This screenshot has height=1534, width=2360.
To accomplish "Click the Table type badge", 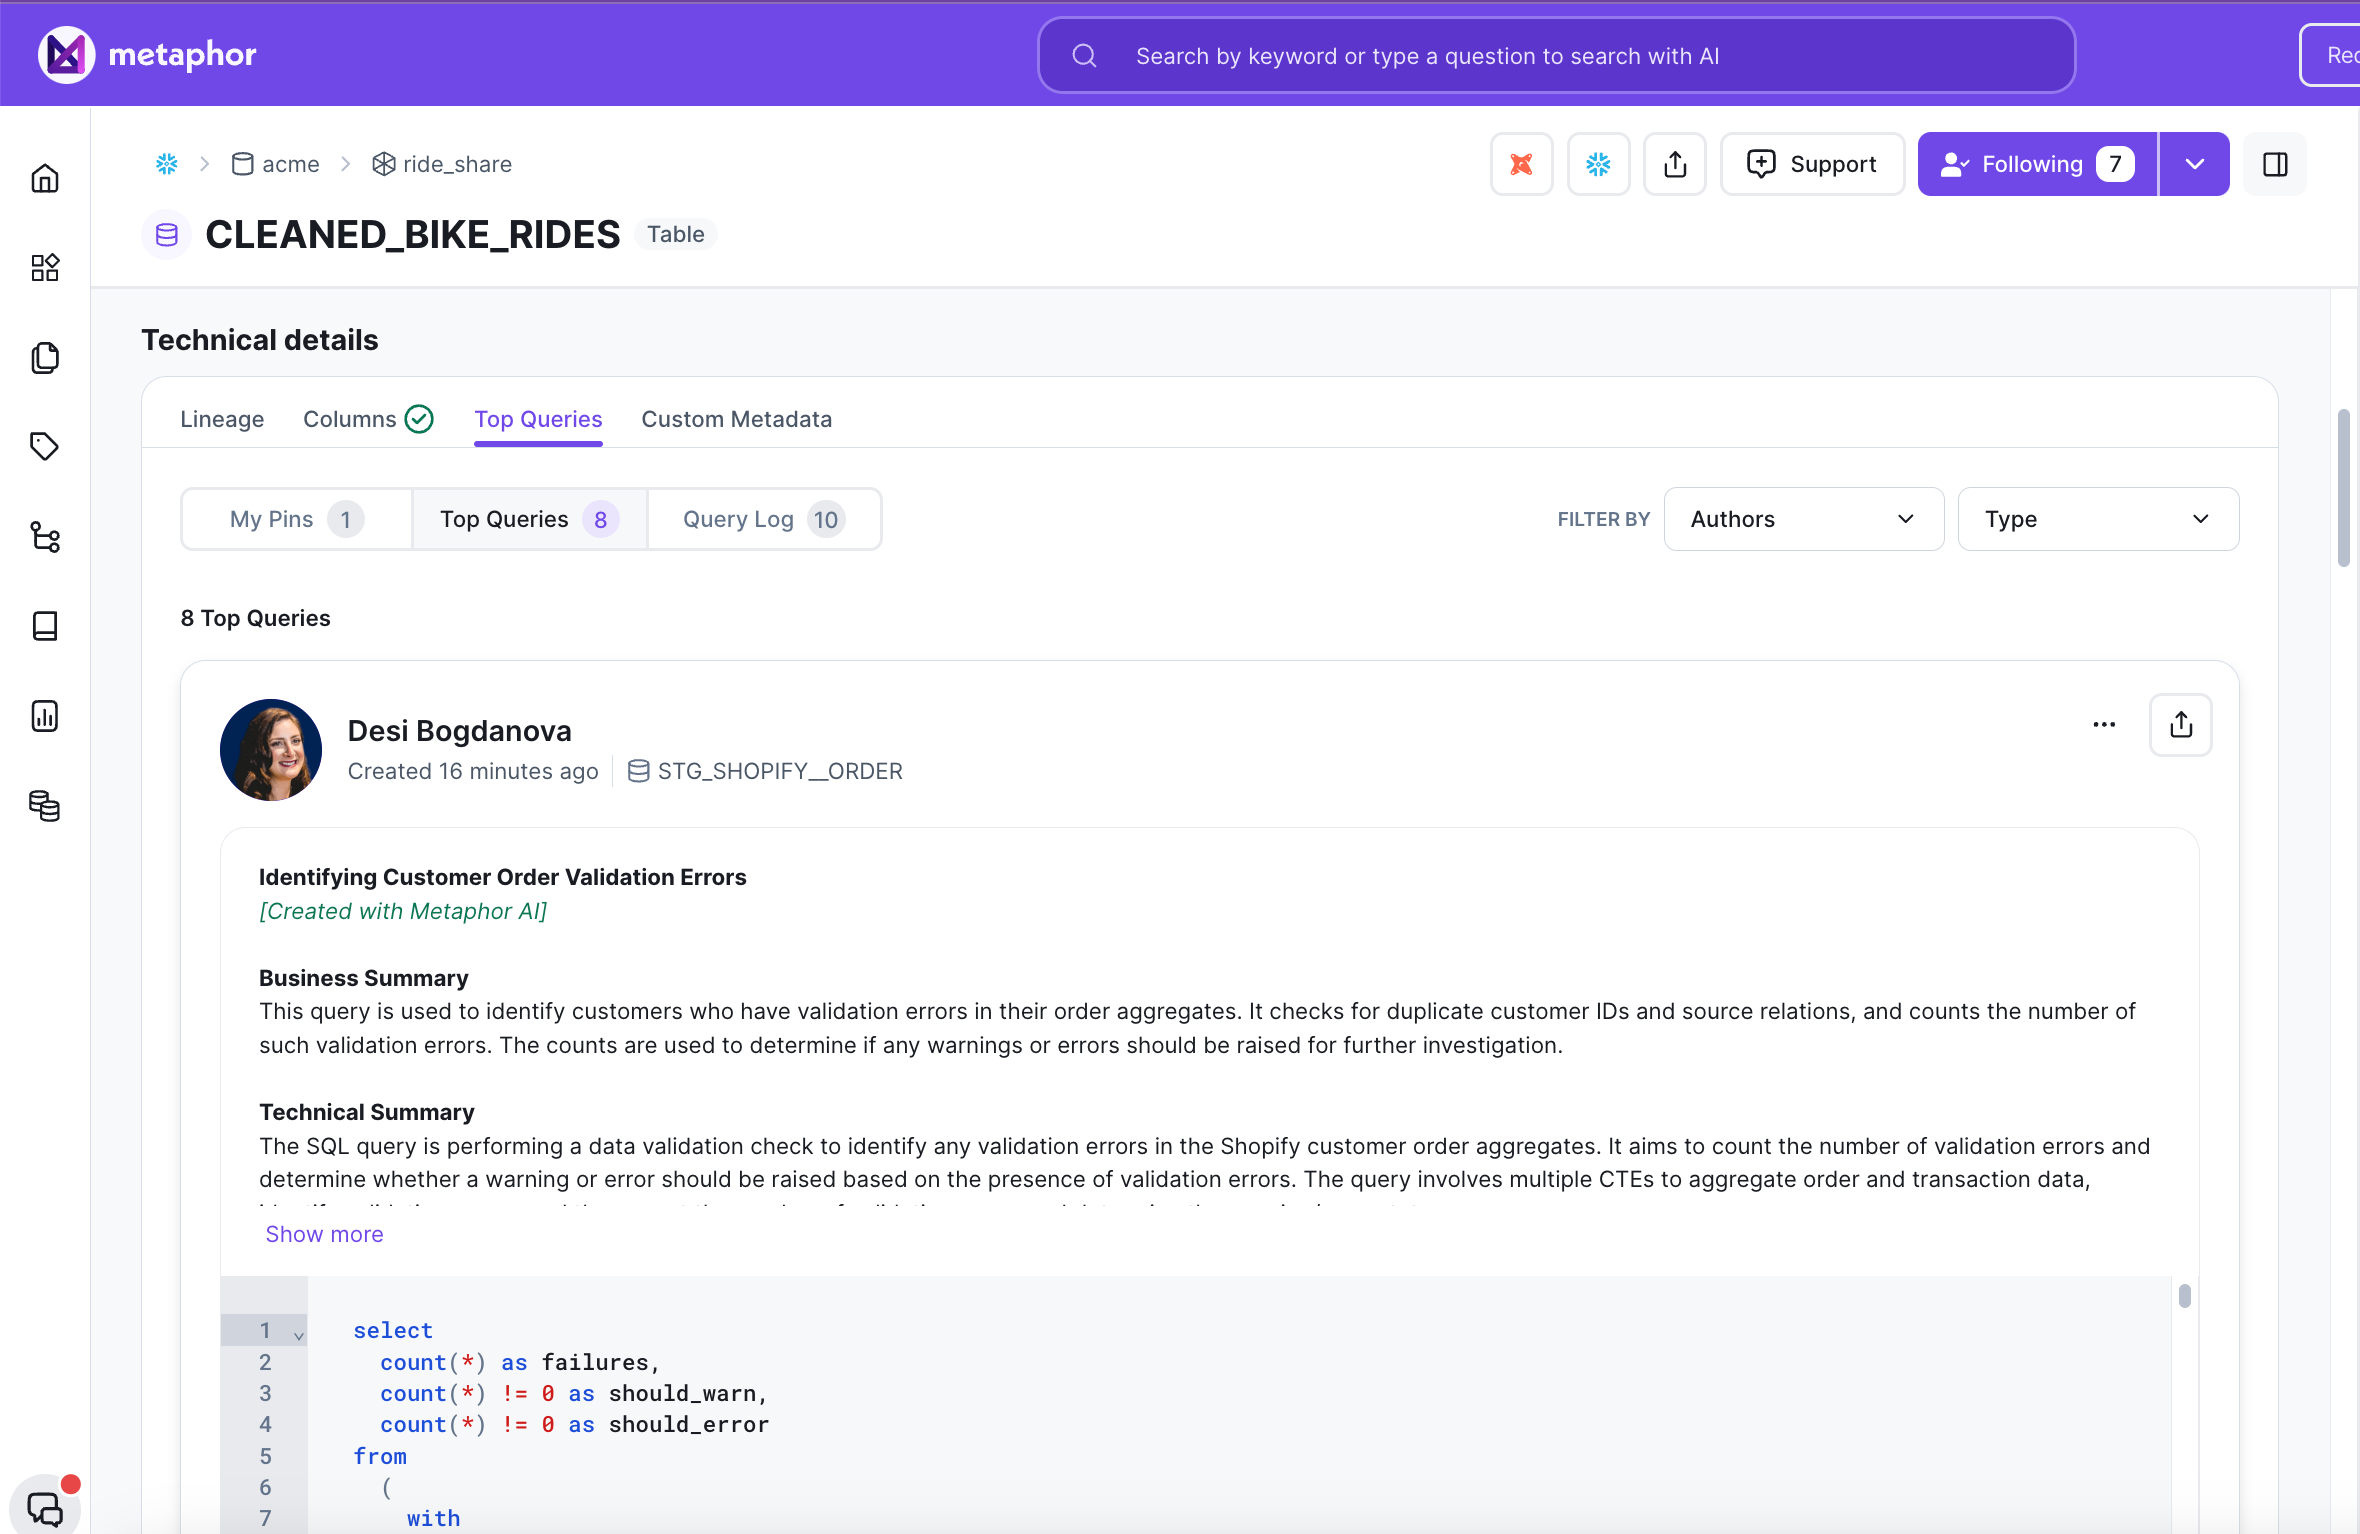I will tap(676, 234).
